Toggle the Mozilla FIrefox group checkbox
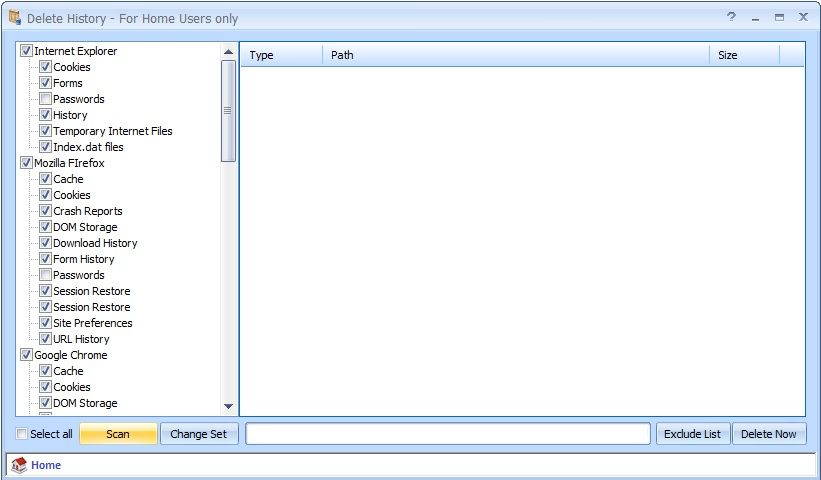Screen dimensions: 821x480 tap(26, 163)
